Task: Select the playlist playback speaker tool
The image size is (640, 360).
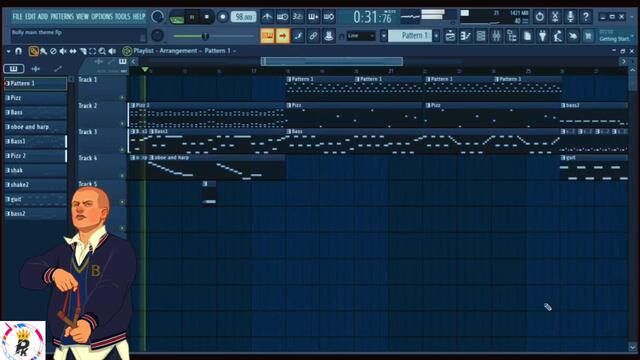Action: (x=112, y=51)
